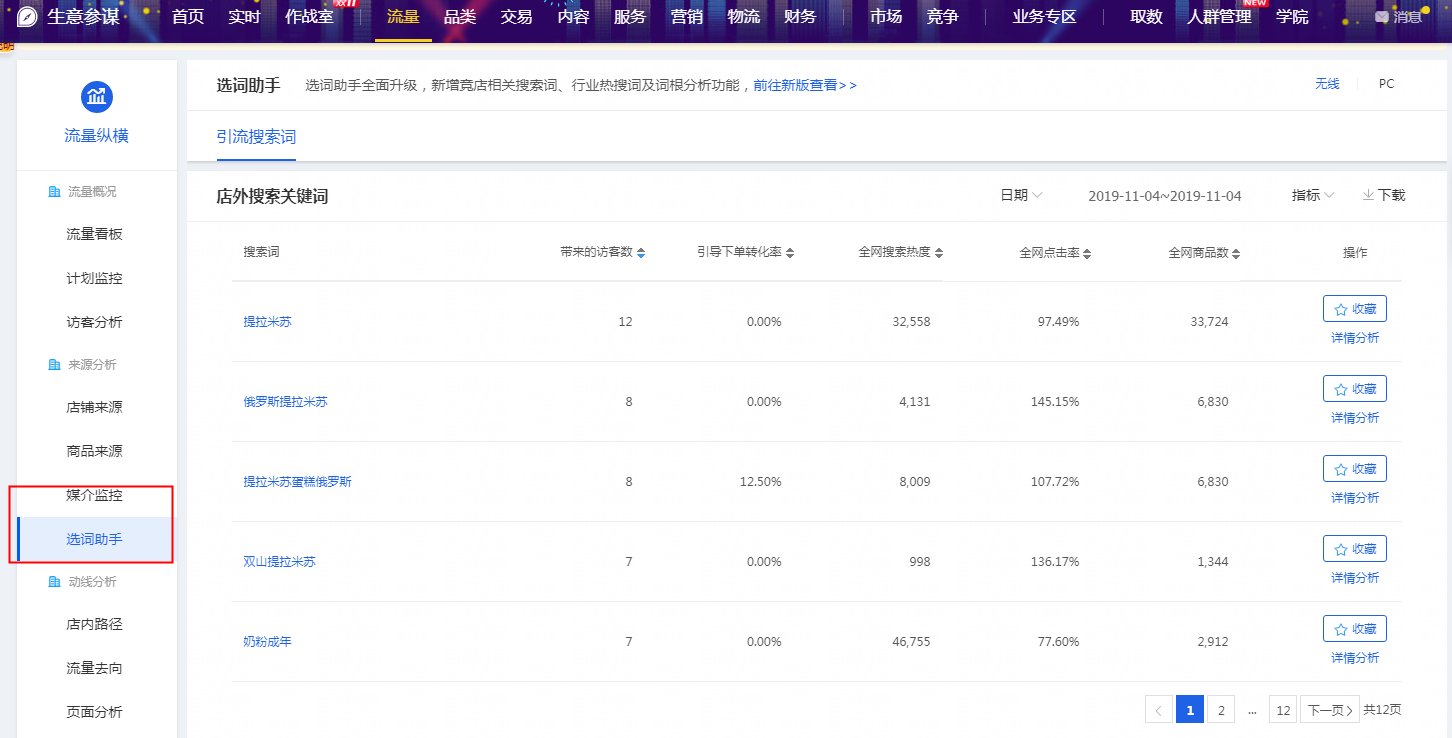1452x738 pixels.
Task: Sort by 带来的访客数 column arrows
Action: (641, 253)
